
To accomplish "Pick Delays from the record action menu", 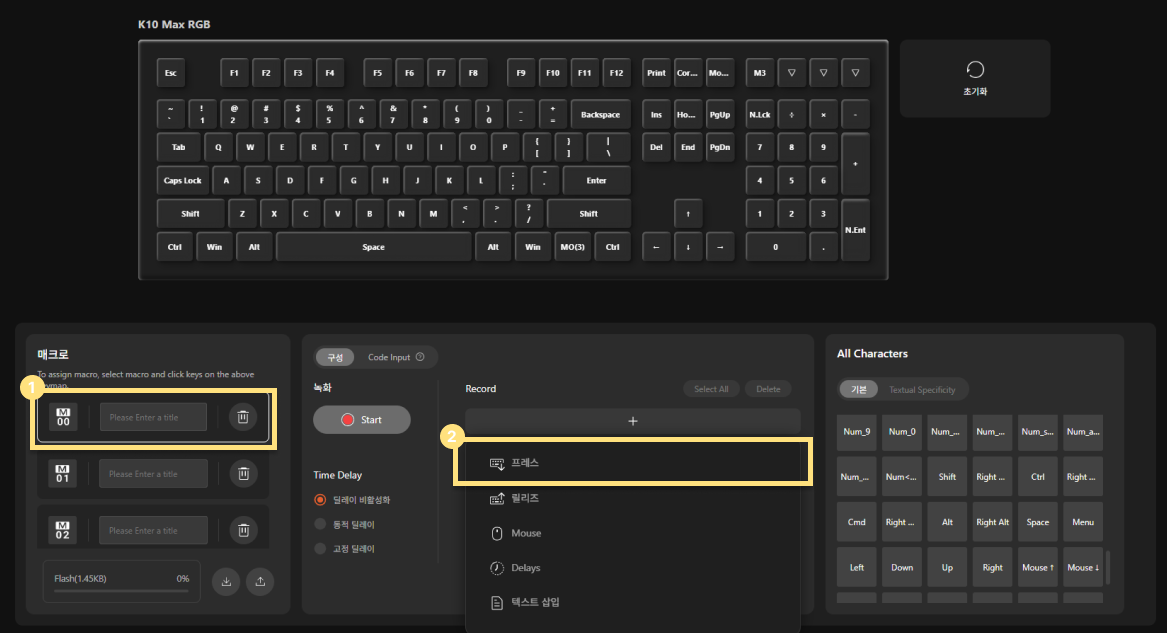I will pos(526,568).
